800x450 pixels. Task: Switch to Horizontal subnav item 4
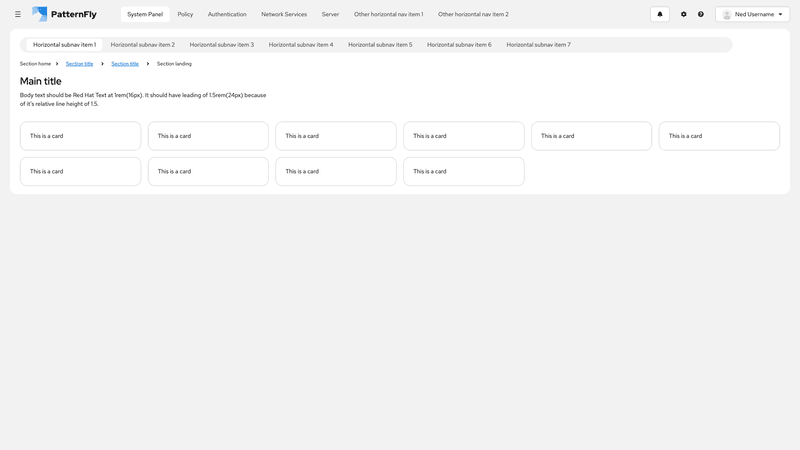click(301, 45)
